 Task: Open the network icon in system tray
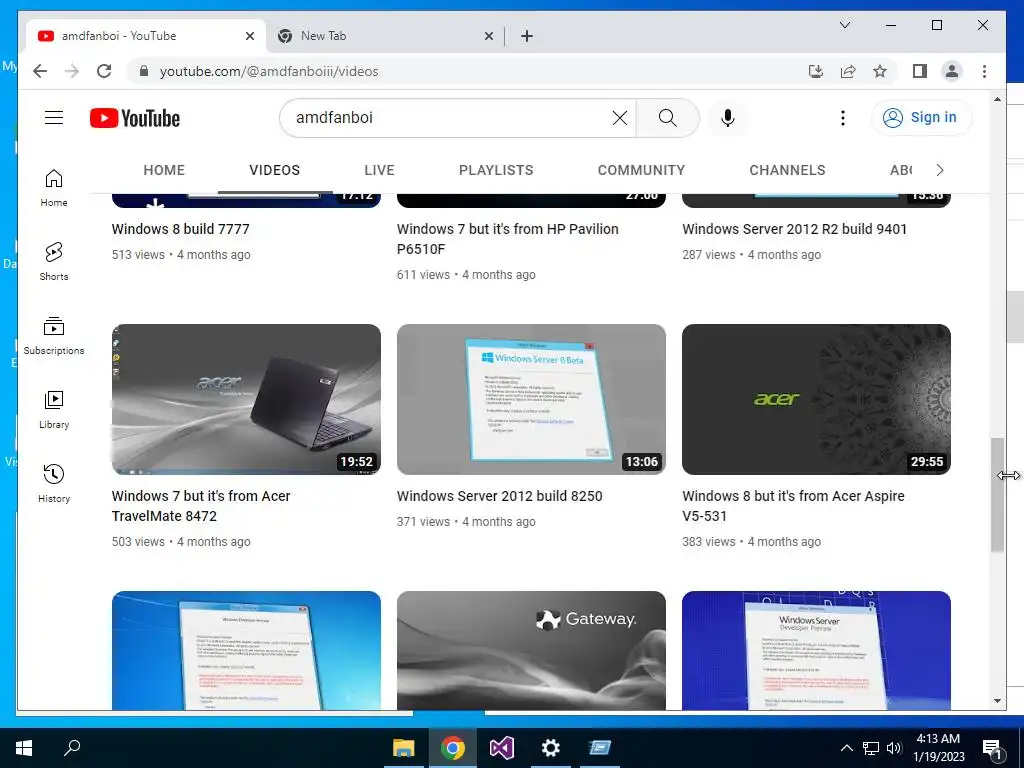(871, 748)
